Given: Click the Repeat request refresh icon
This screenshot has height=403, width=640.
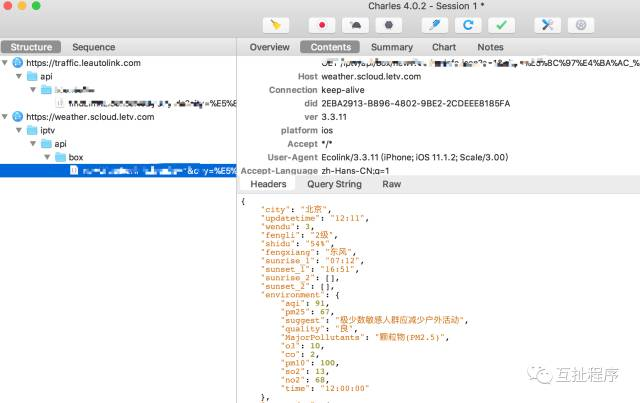Looking at the screenshot, I should tap(468, 25).
